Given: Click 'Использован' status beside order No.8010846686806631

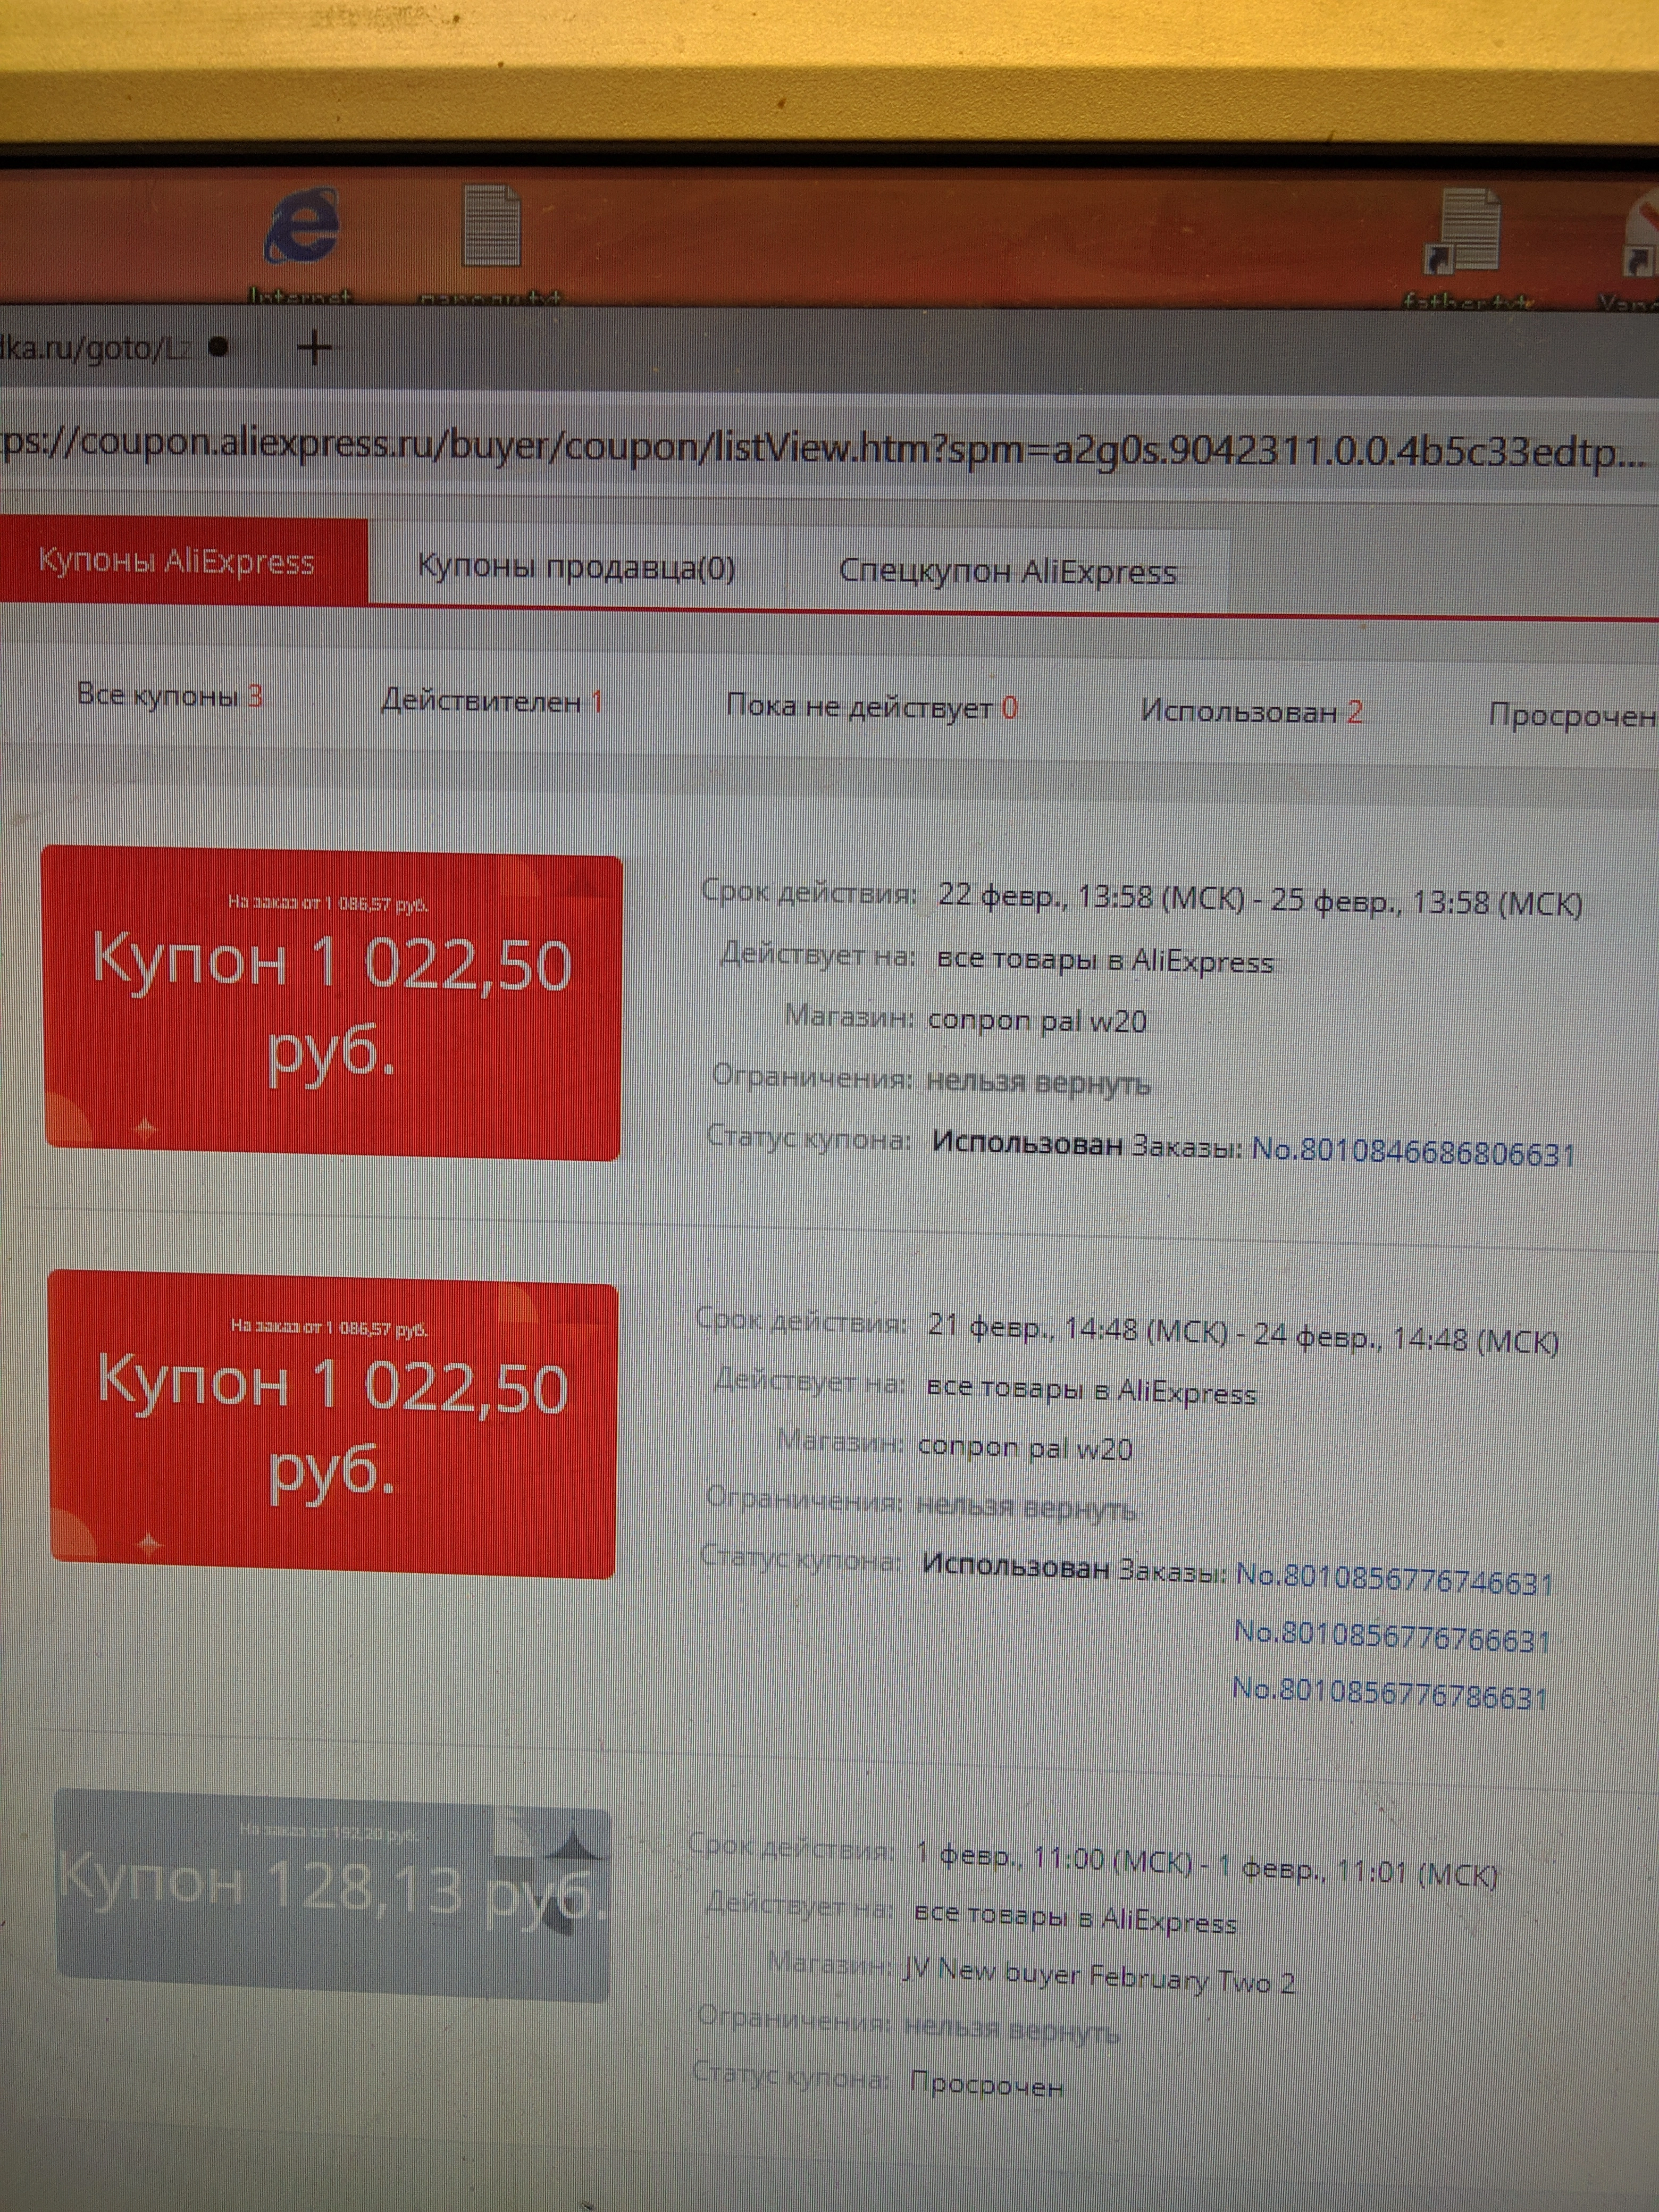Looking at the screenshot, I should [1027, 1144].
